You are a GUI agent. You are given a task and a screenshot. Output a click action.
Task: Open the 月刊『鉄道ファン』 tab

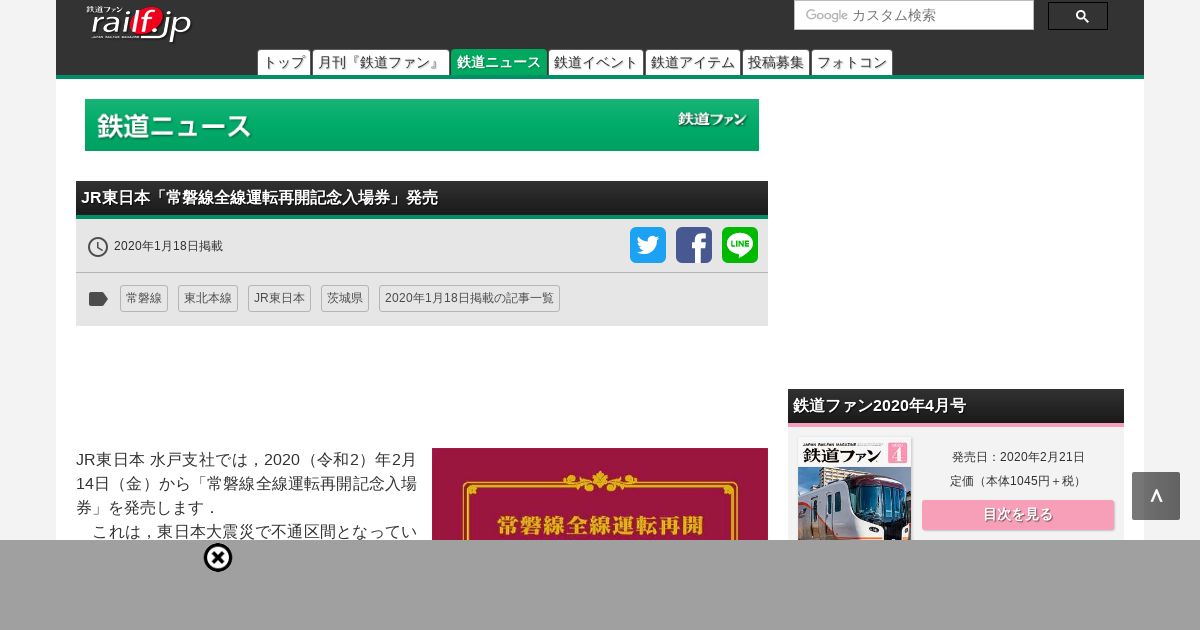click(x=381, y=62)
